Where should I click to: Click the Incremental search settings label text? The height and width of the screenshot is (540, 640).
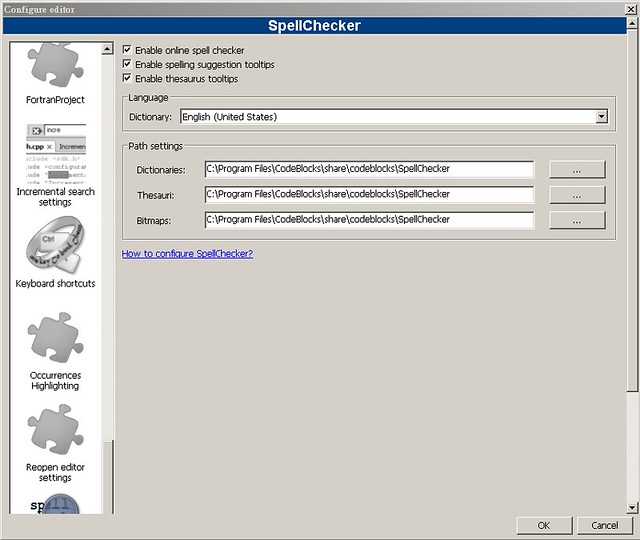[56, 197]
